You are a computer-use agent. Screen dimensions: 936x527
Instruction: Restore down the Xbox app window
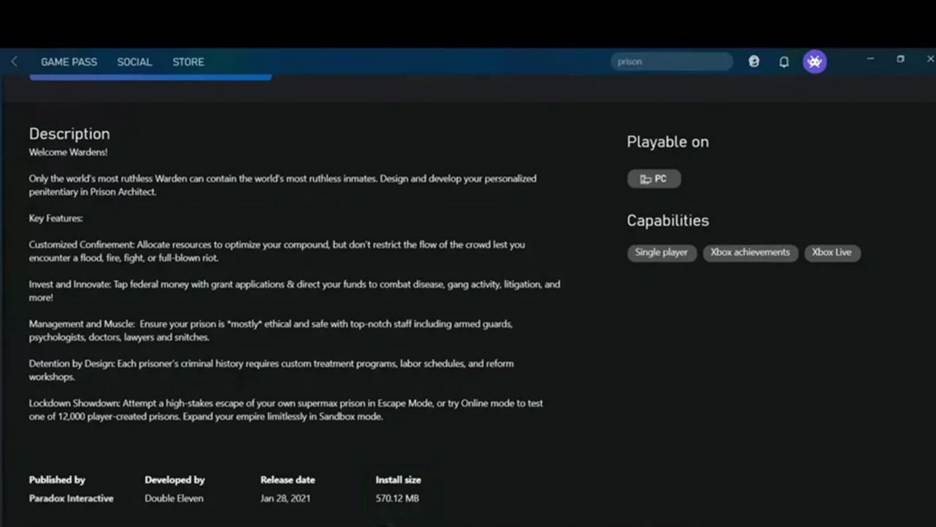[900, 59]
